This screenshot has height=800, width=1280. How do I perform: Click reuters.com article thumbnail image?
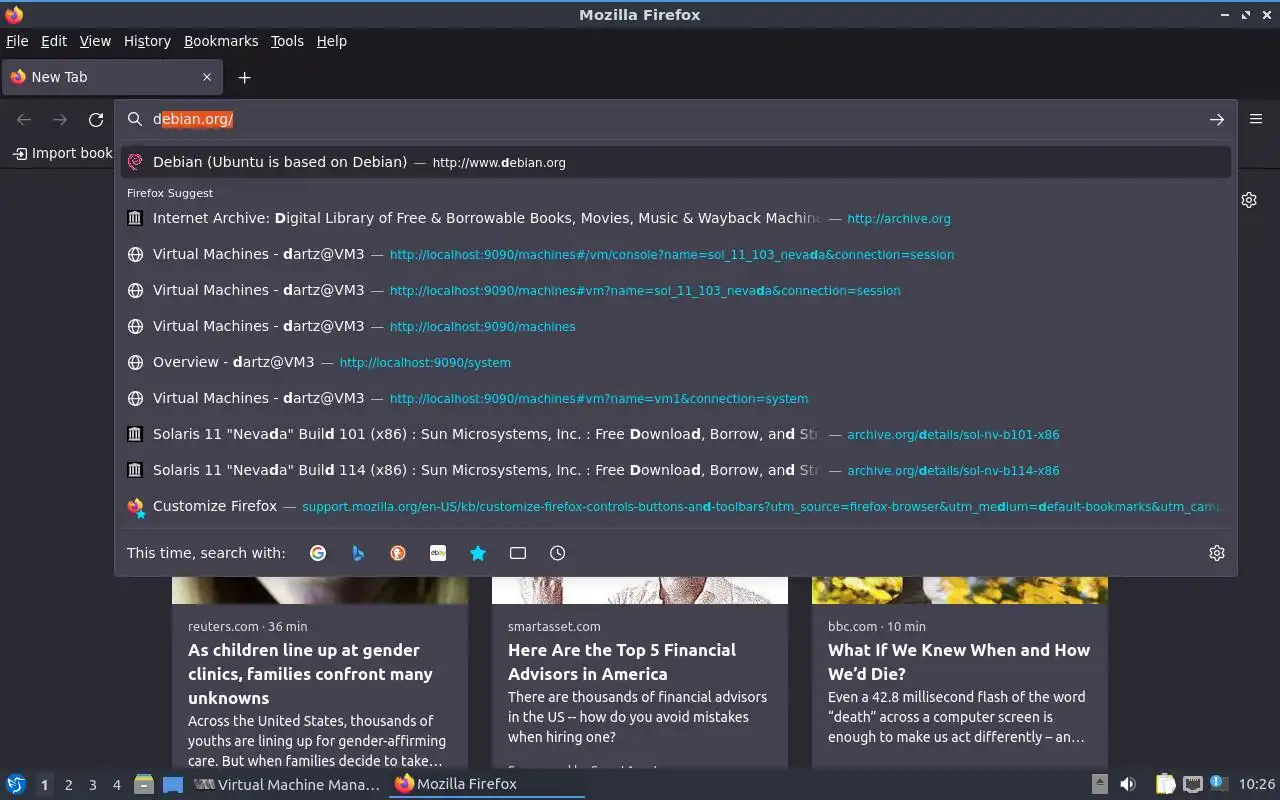(x=320, y=590)
